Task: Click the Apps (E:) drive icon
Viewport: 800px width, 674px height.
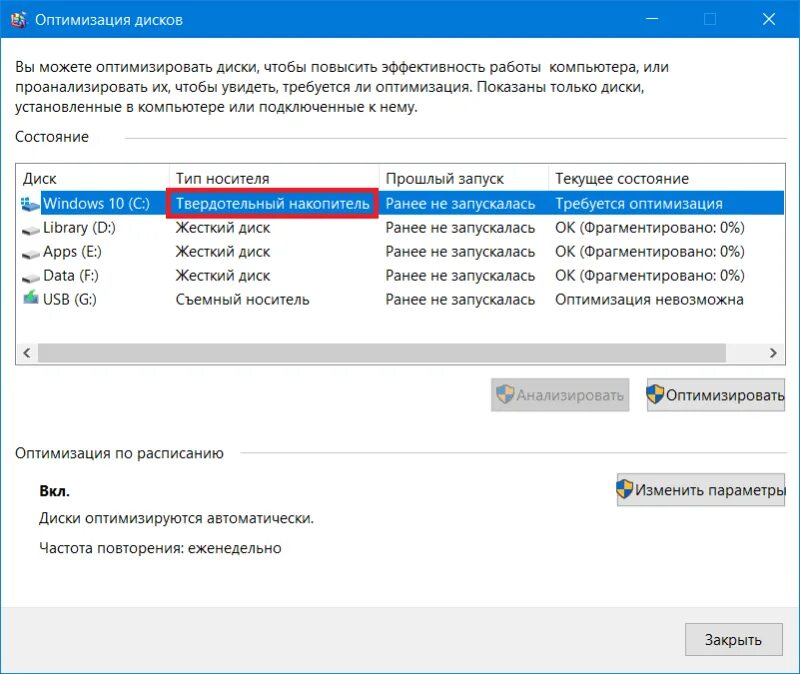Action: tap(31, 254)
